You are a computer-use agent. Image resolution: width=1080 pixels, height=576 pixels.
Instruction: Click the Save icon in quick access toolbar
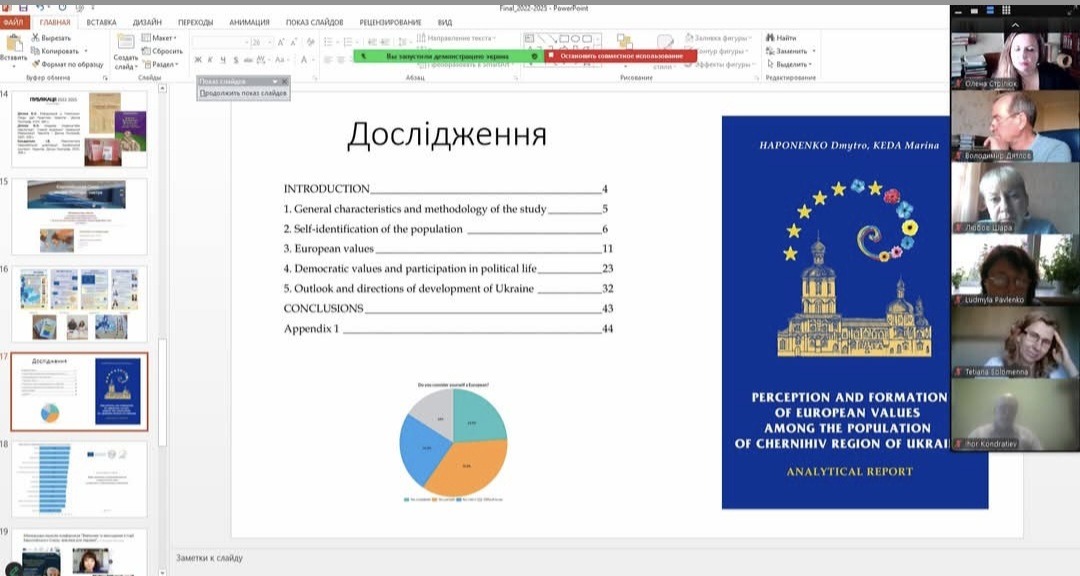(22, 7)
